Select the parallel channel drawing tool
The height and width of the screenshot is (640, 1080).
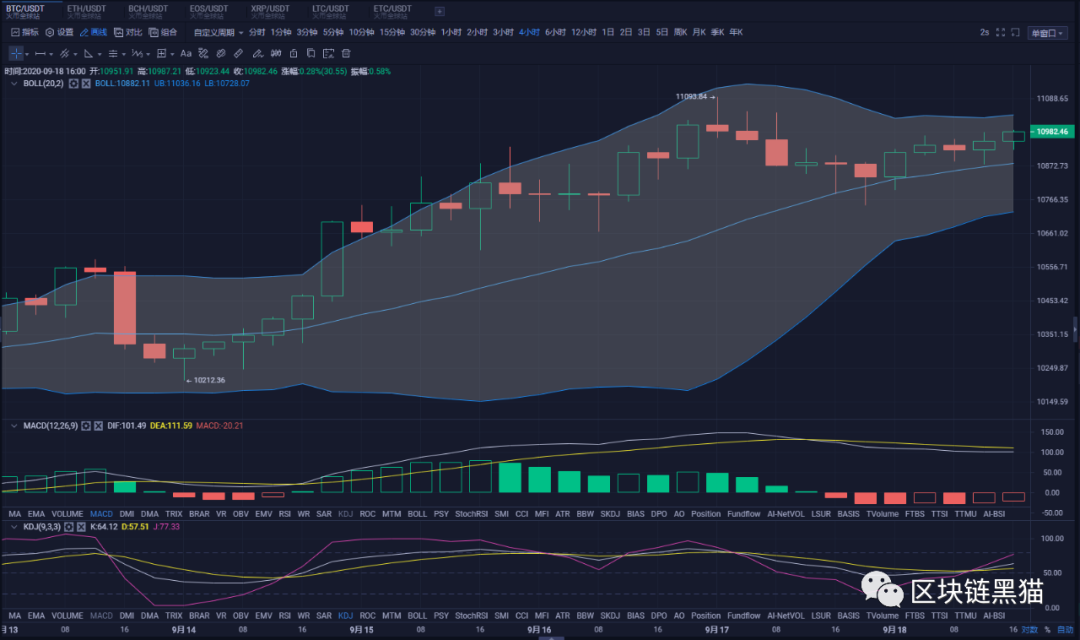coord(64,54)
